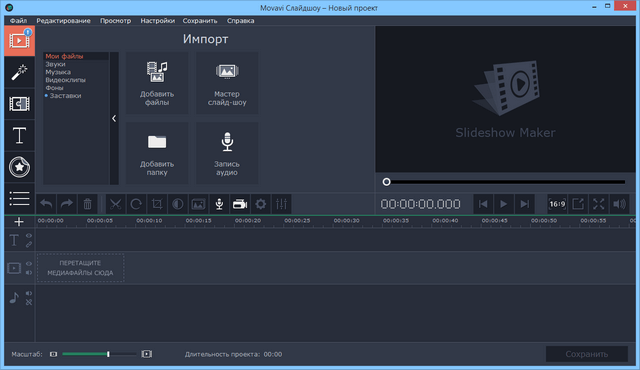Select Музыка category
This screenshot has width=640, height=370.
click(58, 72)
